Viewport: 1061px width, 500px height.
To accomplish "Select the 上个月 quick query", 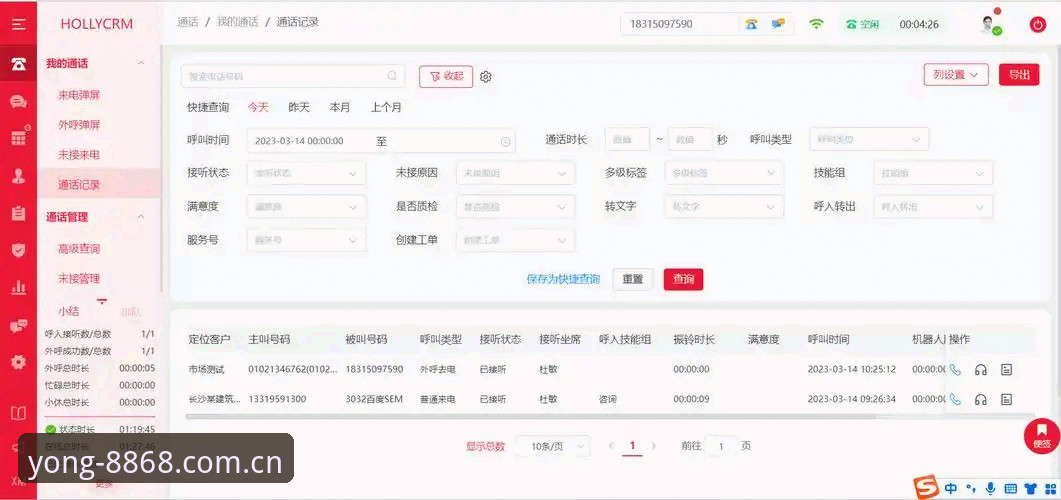I will tap(386, 107).
